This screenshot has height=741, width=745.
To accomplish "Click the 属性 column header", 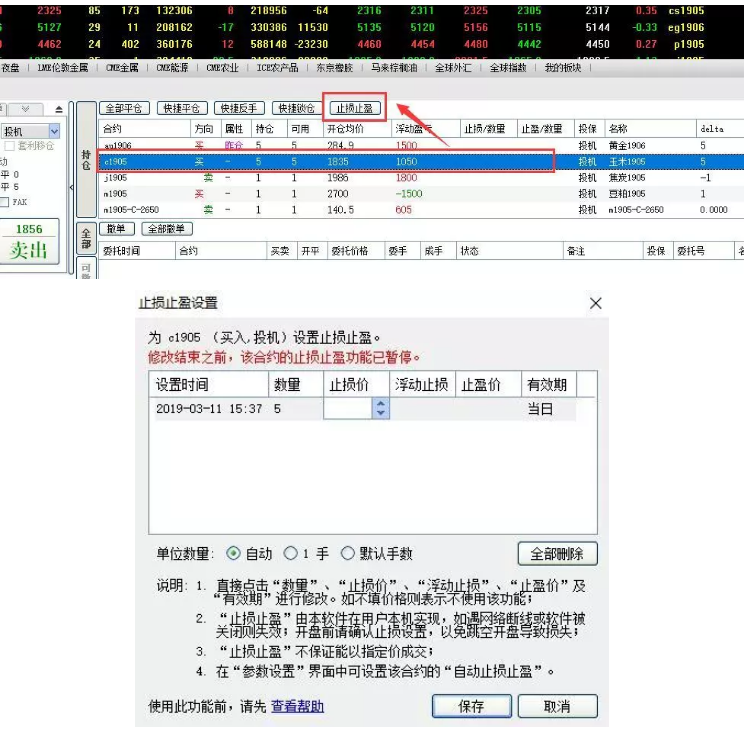I will click(234, 129).
